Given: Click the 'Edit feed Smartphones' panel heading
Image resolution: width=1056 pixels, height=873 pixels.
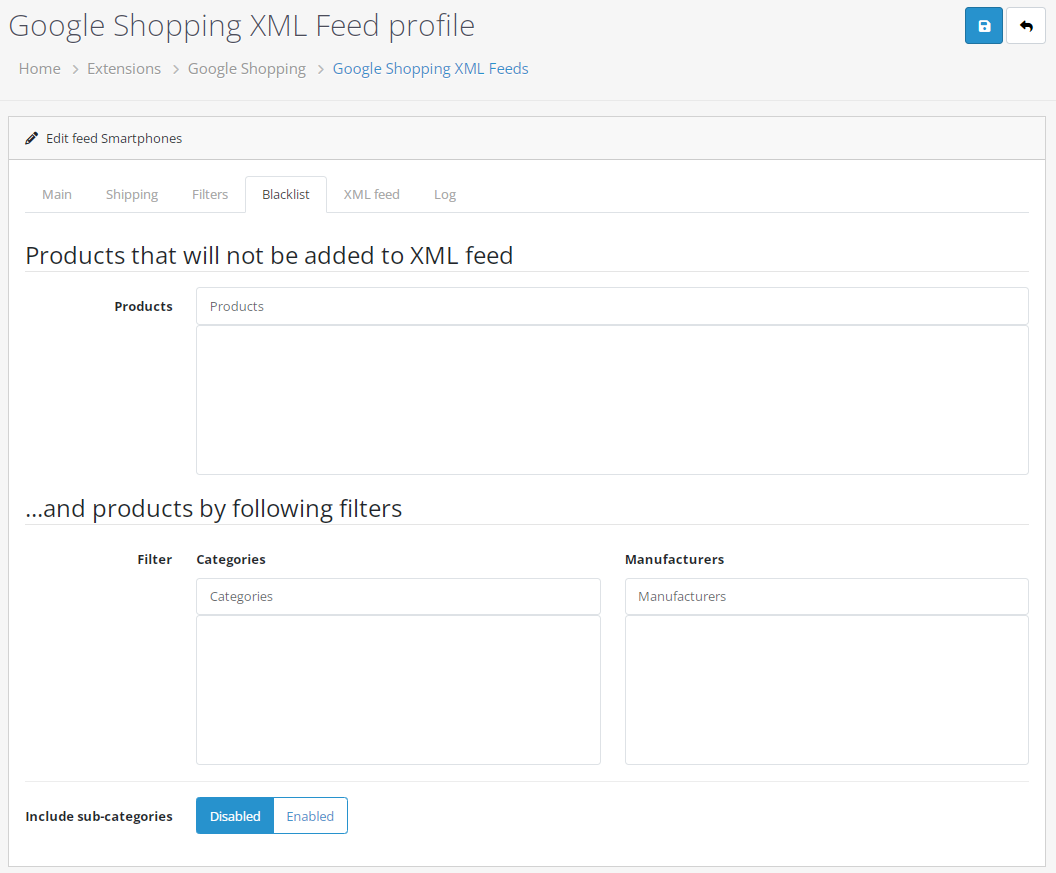Looking at the screenshot, I should 114,138.
